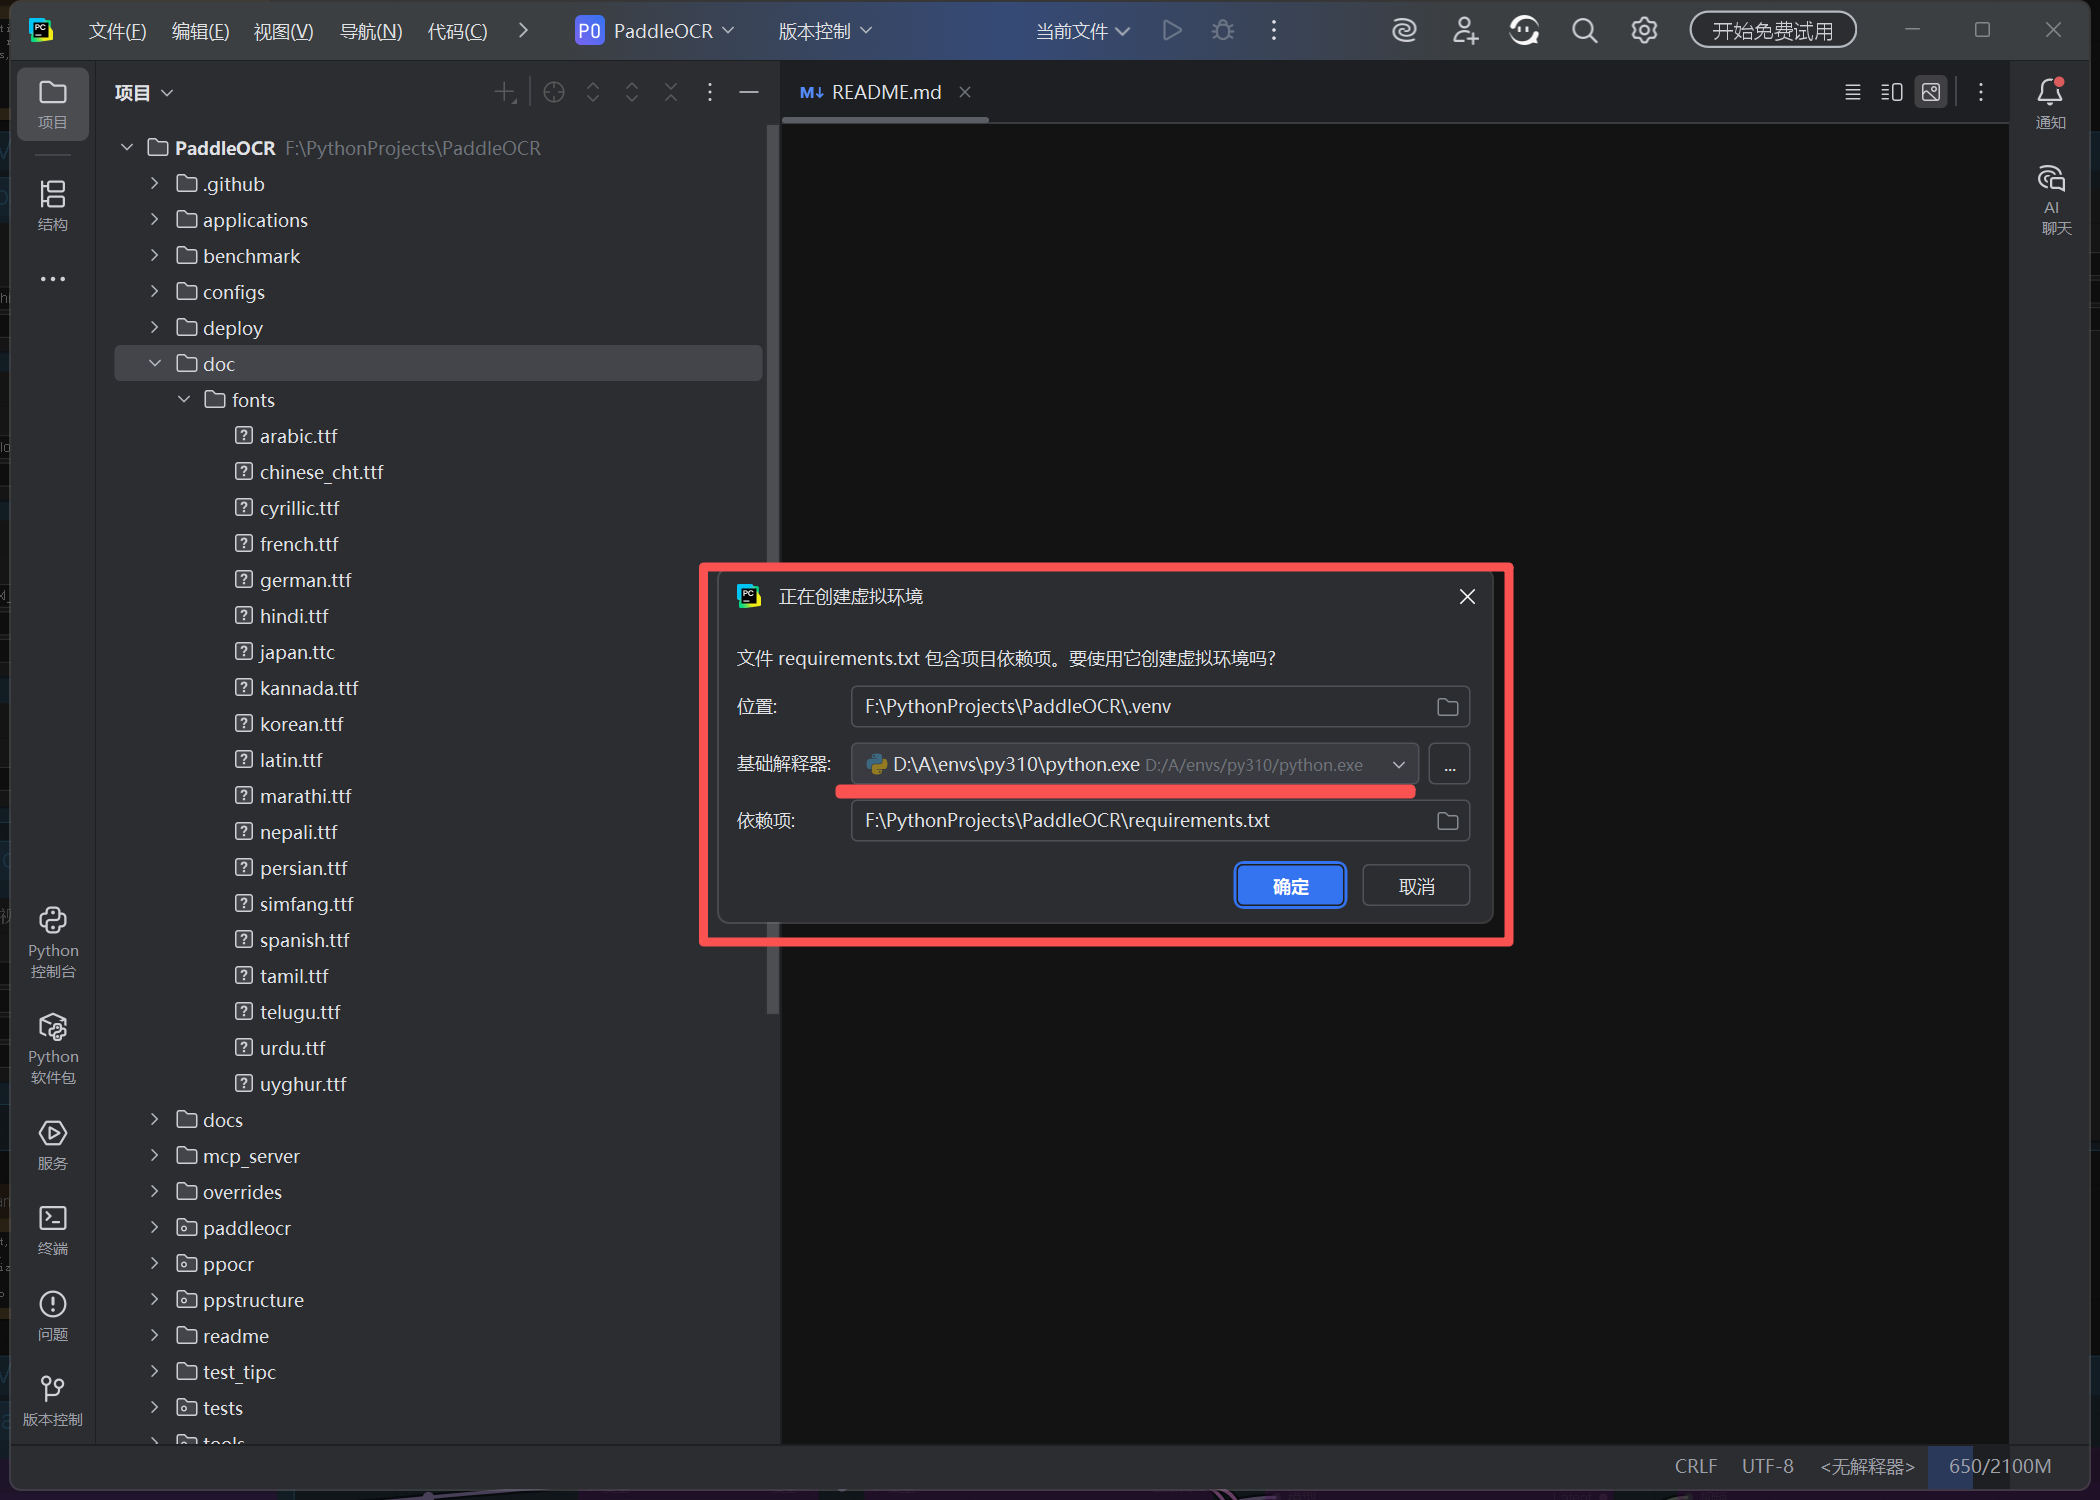Open the base interpreter dropdown

pyautogui.click(x=1398, y=764)
